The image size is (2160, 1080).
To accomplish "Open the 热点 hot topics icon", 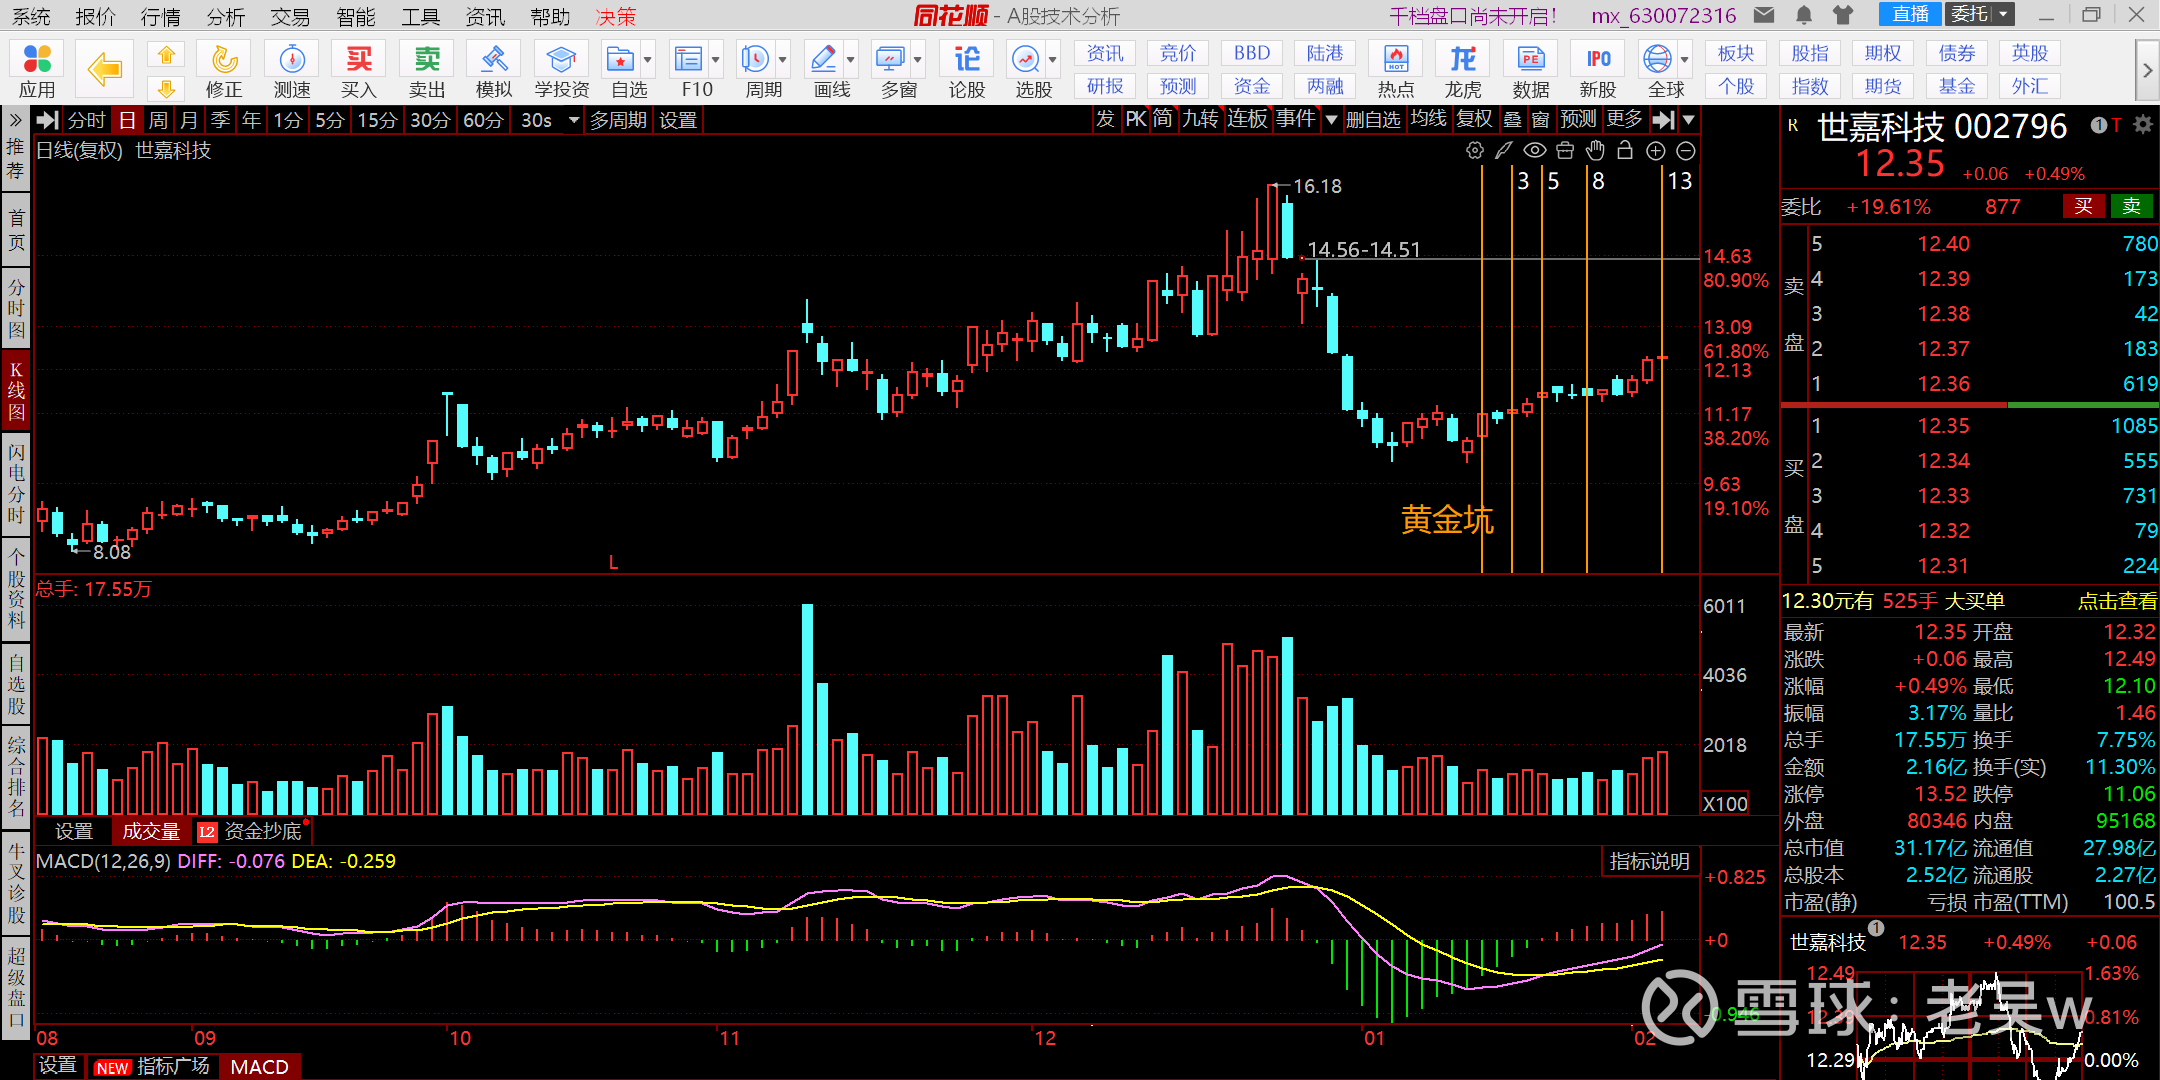I will point(1396,69).
